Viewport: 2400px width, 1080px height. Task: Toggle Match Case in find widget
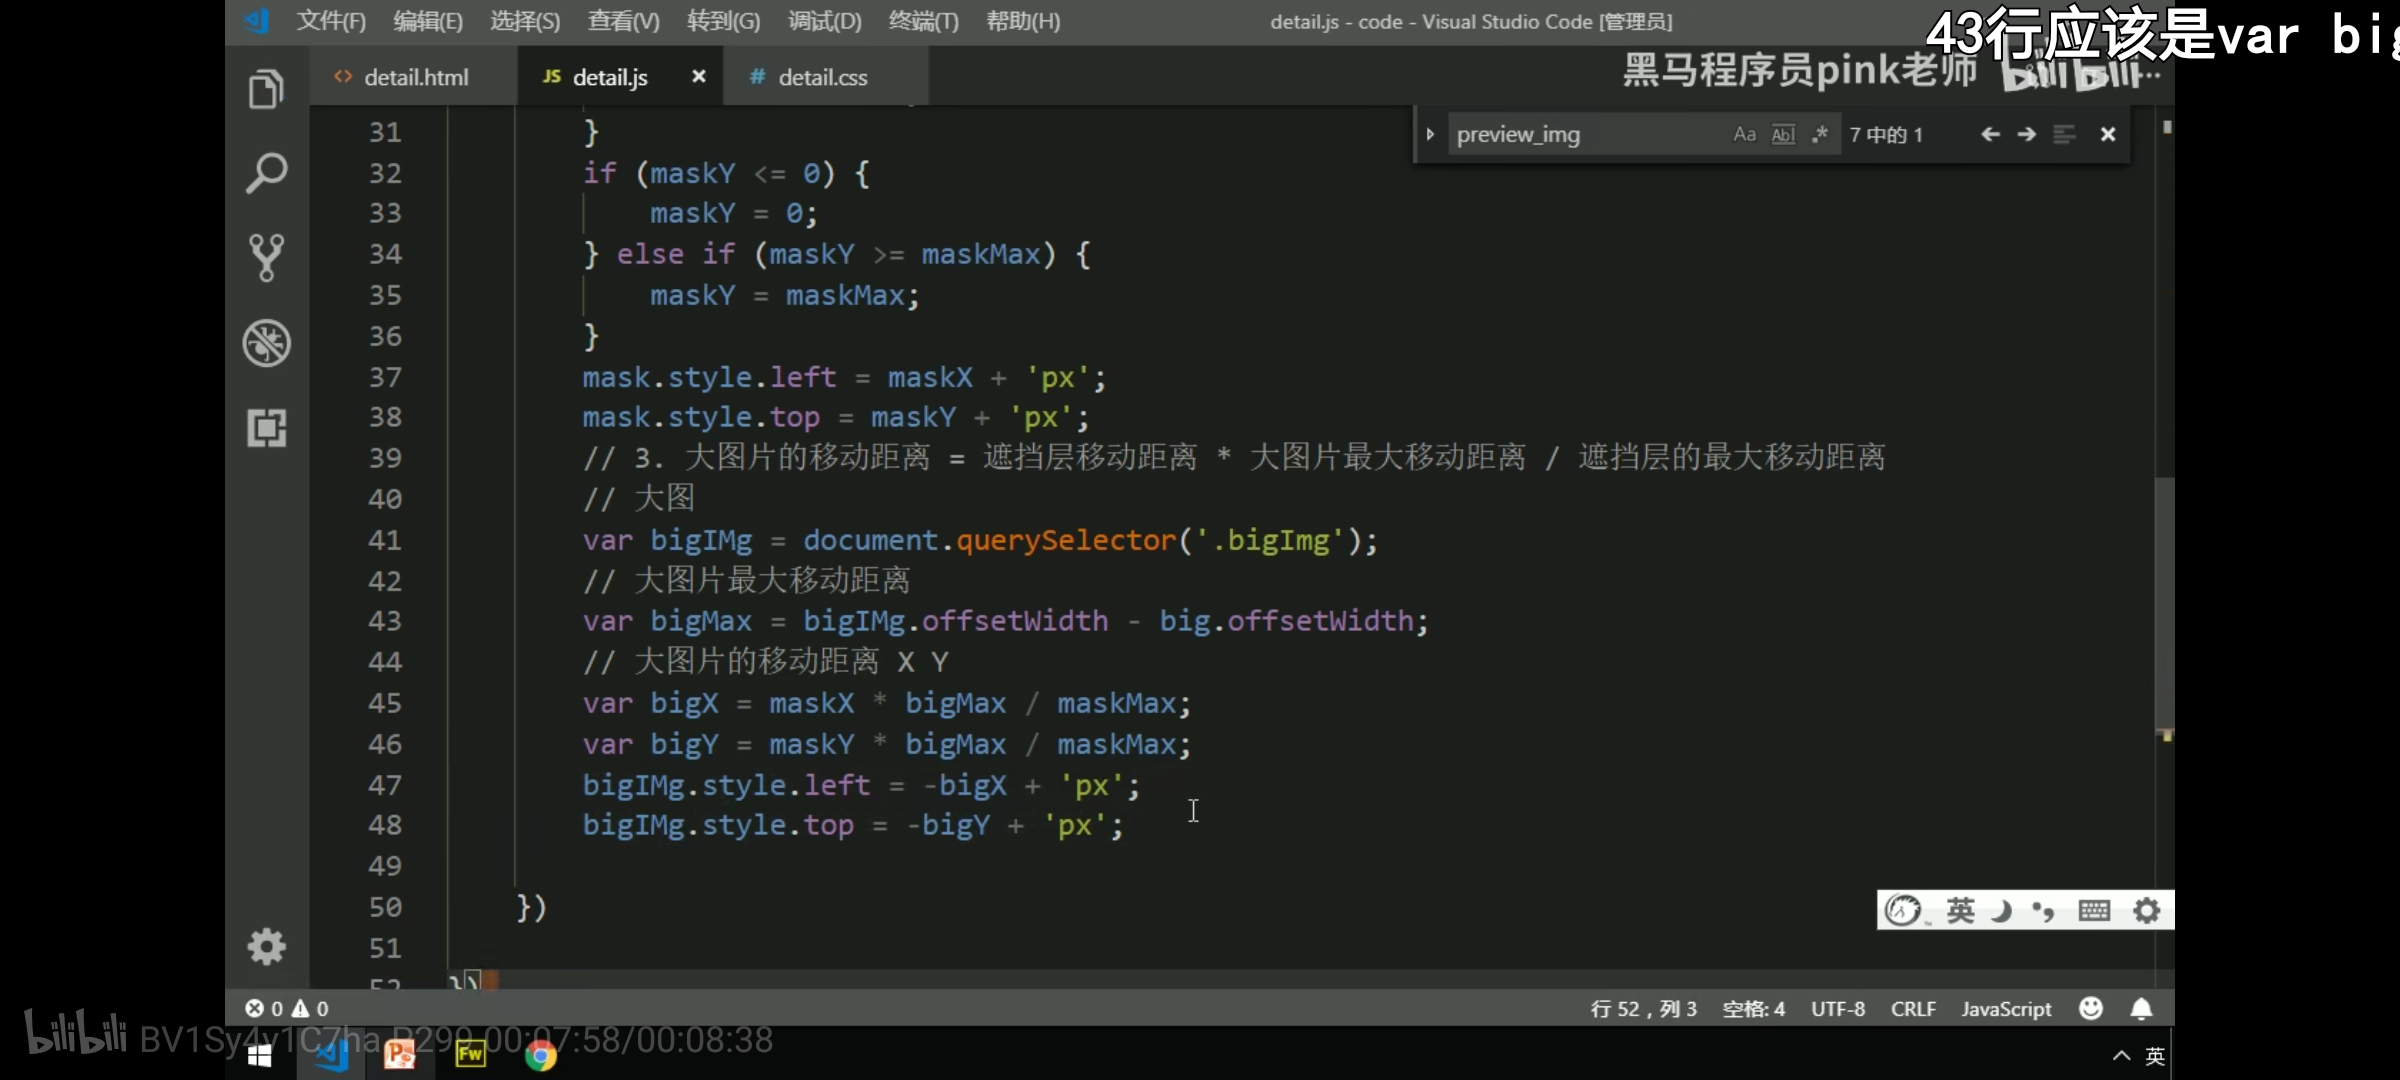[1744, 134]
